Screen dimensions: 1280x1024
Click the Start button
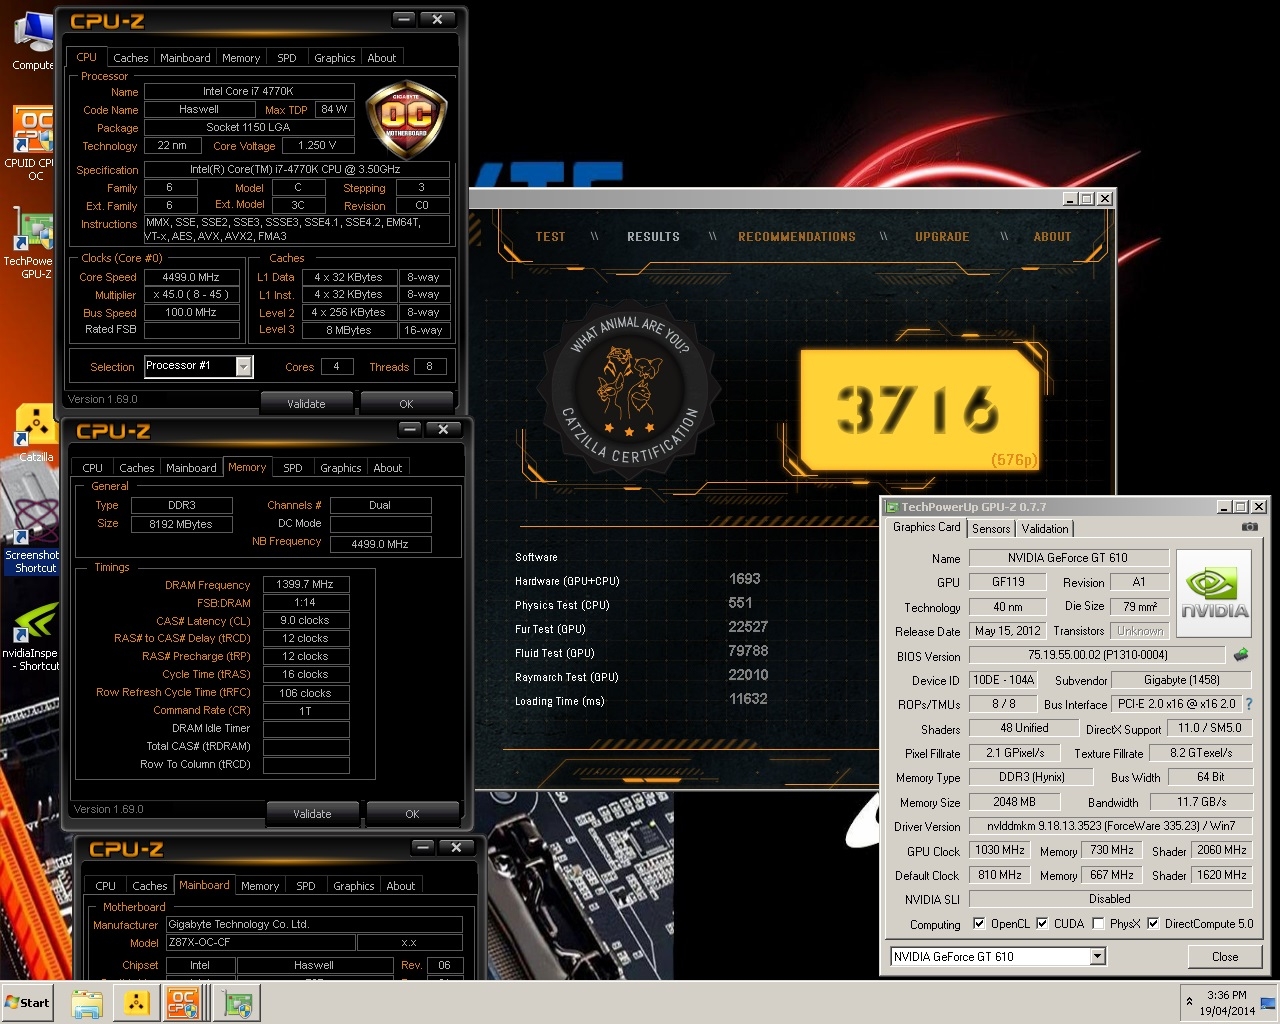(28, 1003)
